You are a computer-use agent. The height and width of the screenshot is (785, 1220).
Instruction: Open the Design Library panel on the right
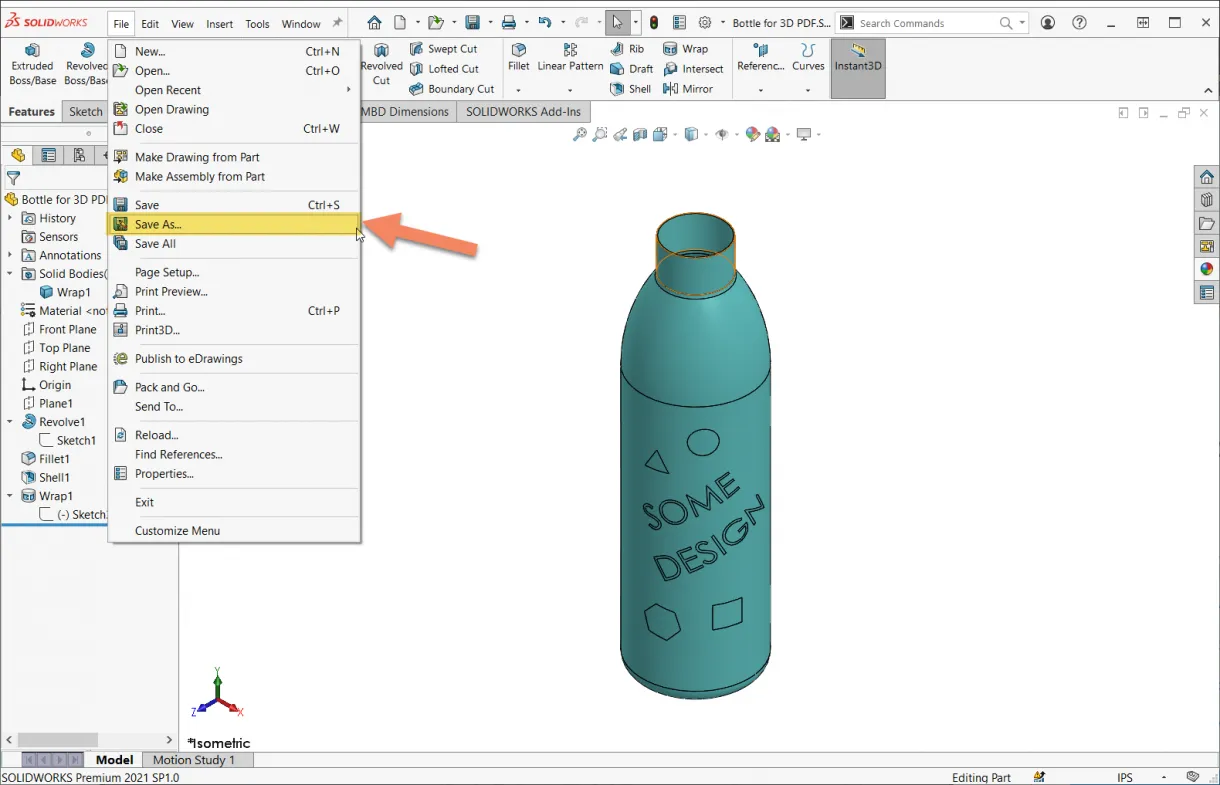coord(1207,200)
